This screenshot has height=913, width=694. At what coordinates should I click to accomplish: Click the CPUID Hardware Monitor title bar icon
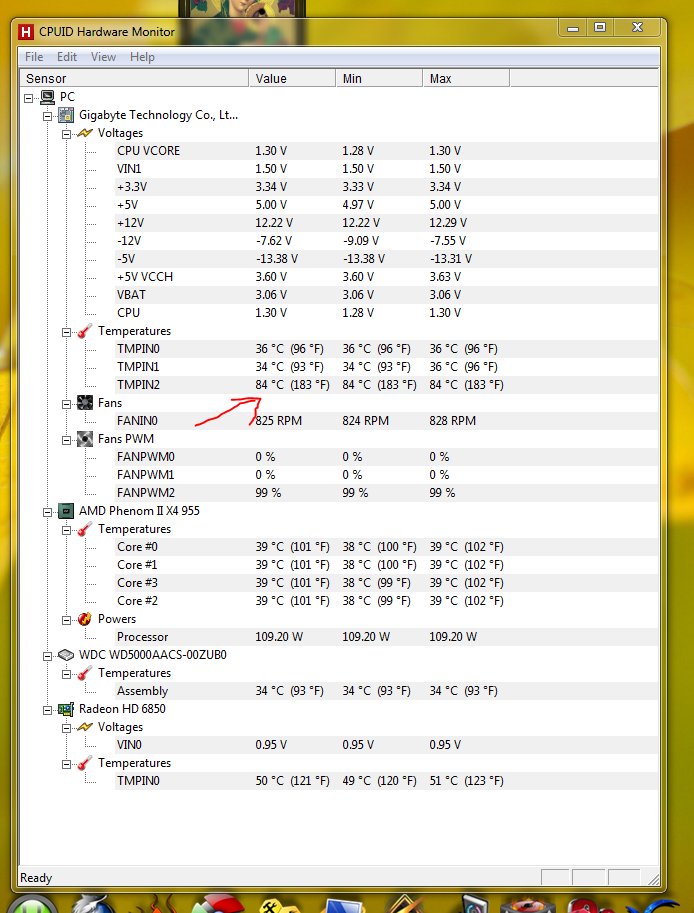pos(26,31)
